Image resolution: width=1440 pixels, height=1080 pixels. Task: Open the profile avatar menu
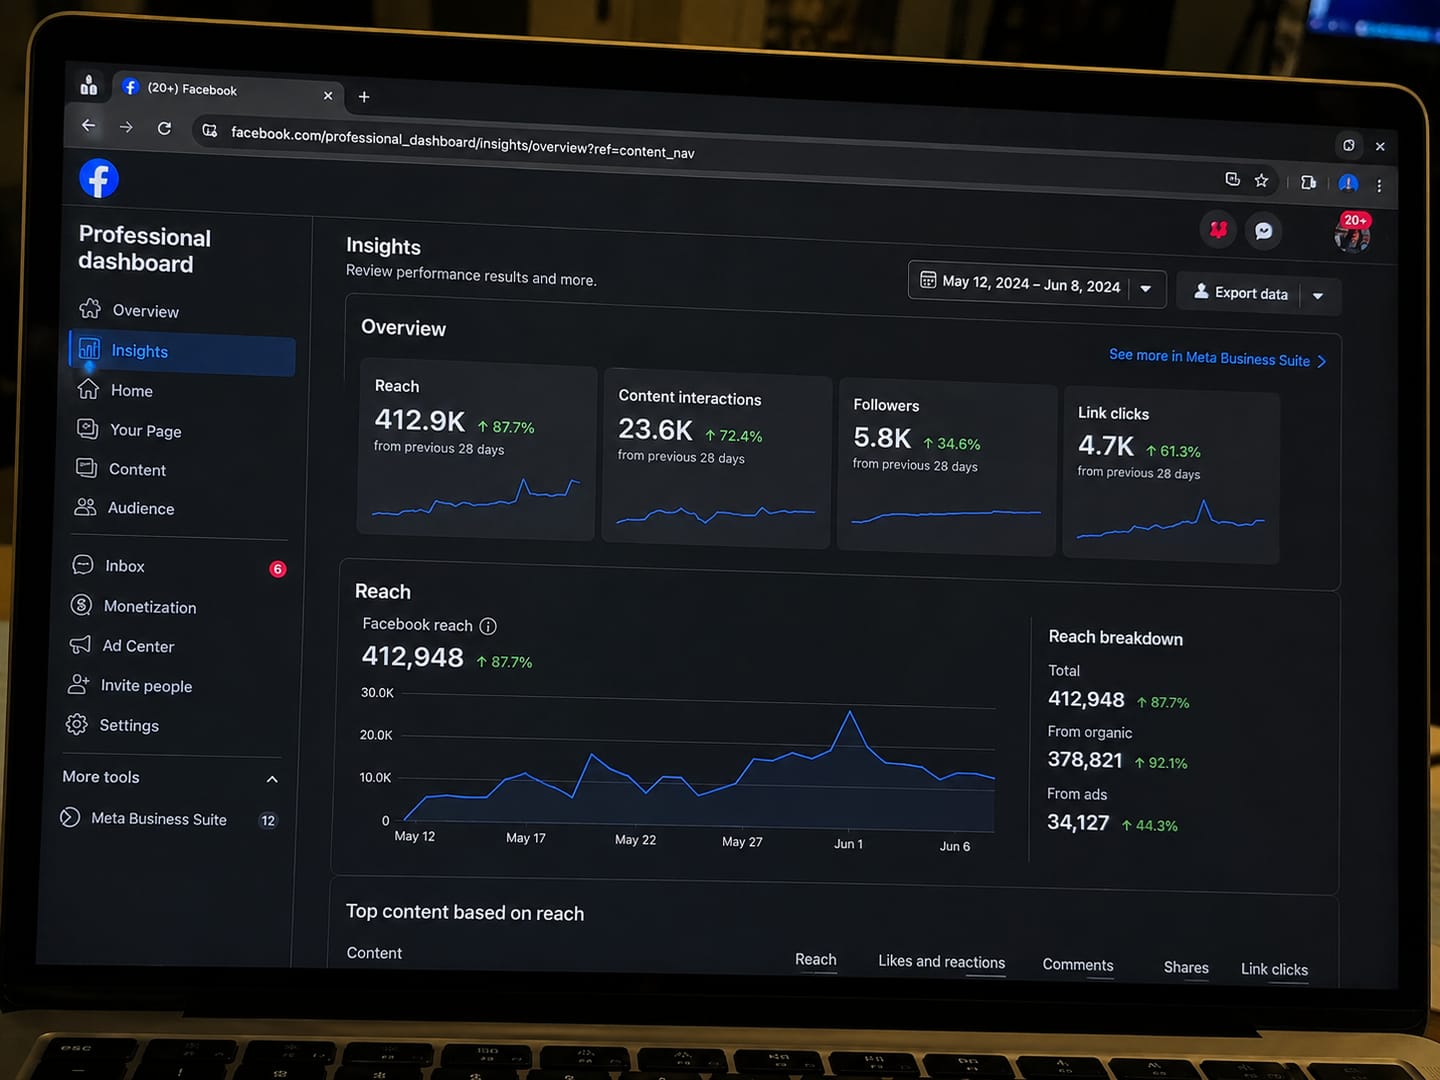(1352, 234)
